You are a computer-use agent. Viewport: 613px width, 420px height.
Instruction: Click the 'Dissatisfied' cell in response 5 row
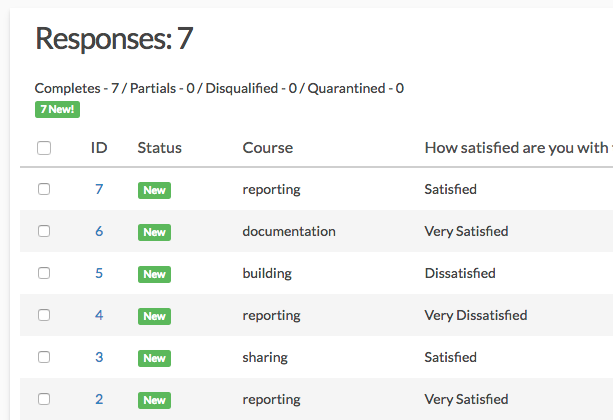(460, 273)
